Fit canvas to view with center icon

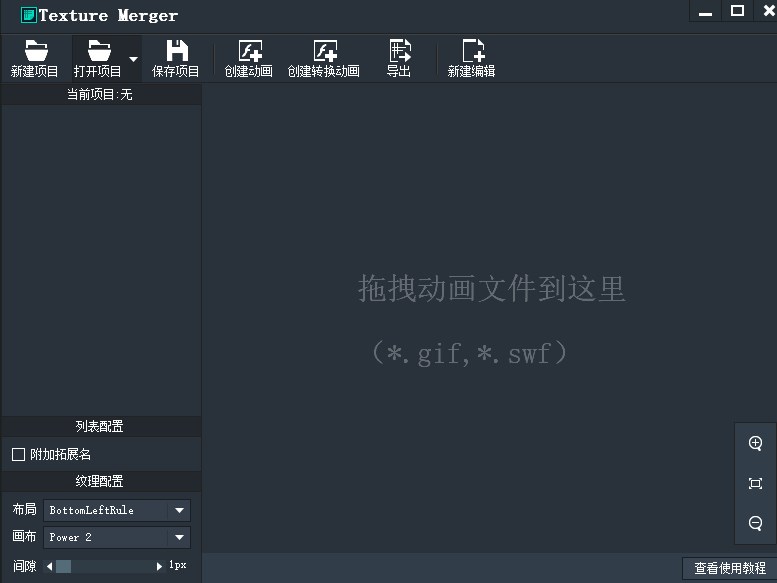click(x=755, y=483)
